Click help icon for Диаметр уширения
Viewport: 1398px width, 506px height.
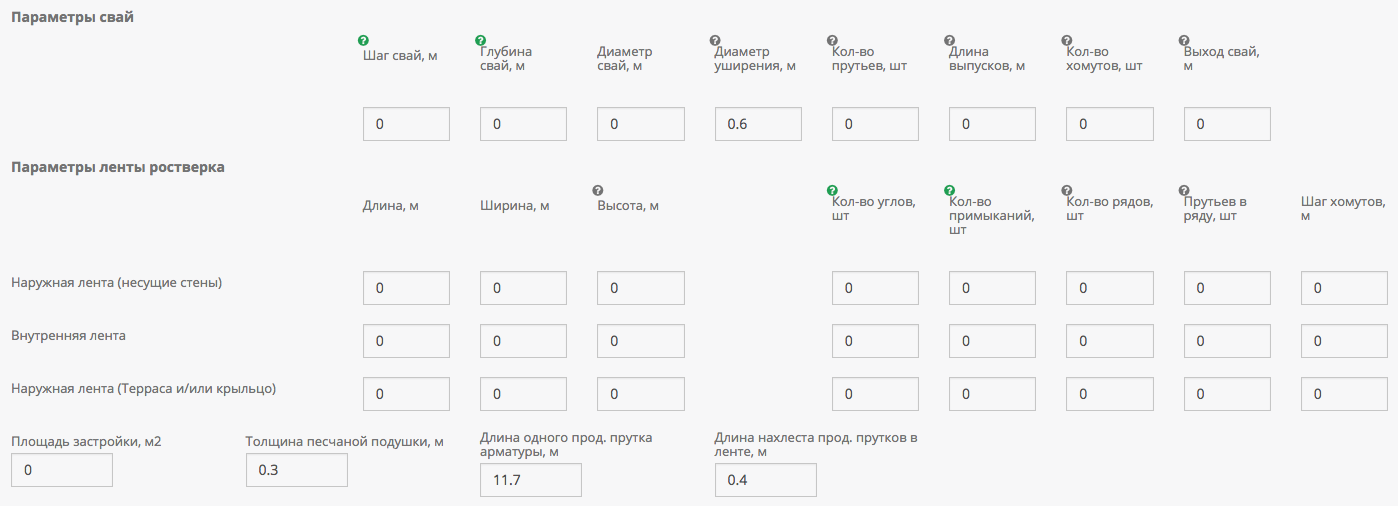point(715,41)
